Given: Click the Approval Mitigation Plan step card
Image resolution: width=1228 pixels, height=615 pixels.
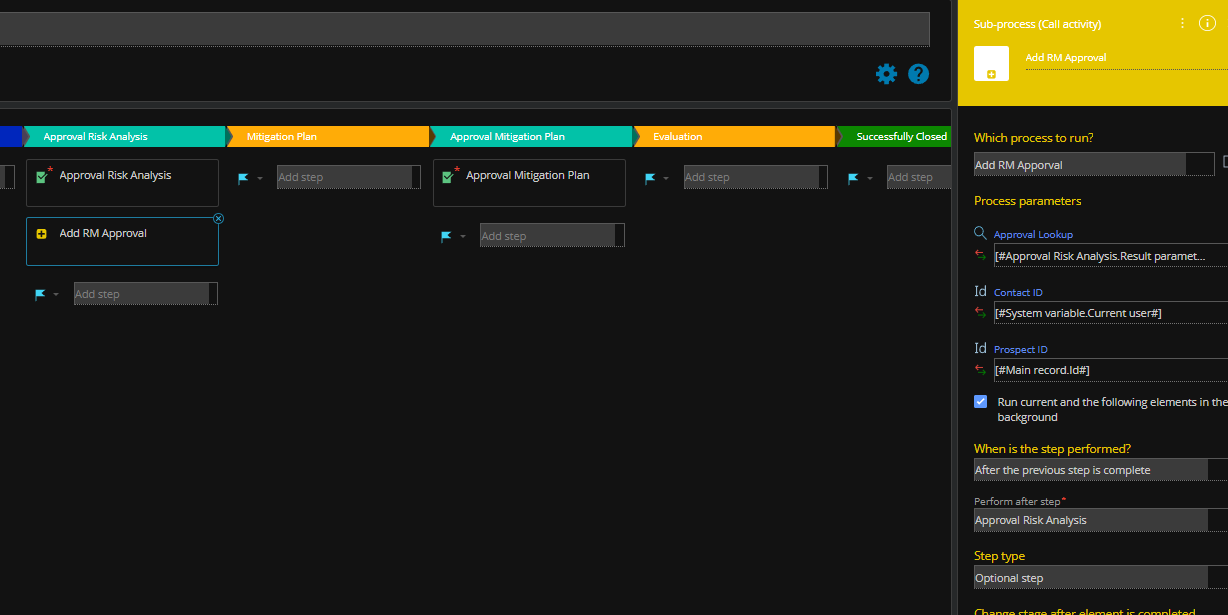Looking at the screenshot, I should point(529,183).
